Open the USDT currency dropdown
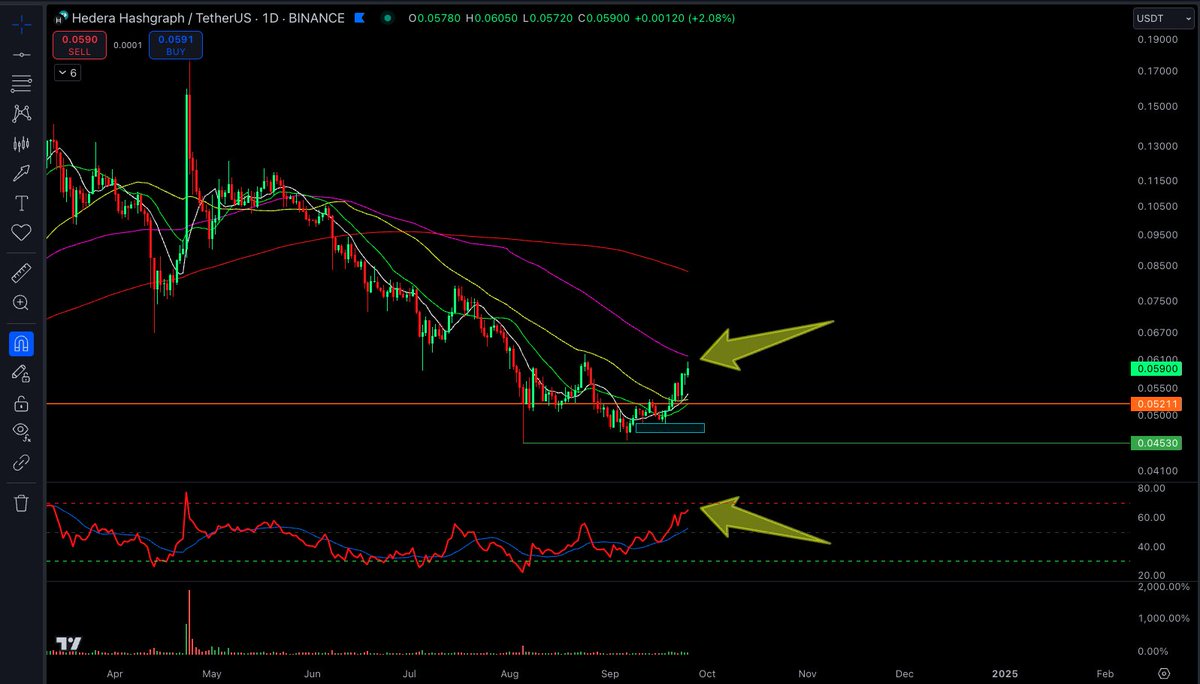 click(x=1161, y=18)
